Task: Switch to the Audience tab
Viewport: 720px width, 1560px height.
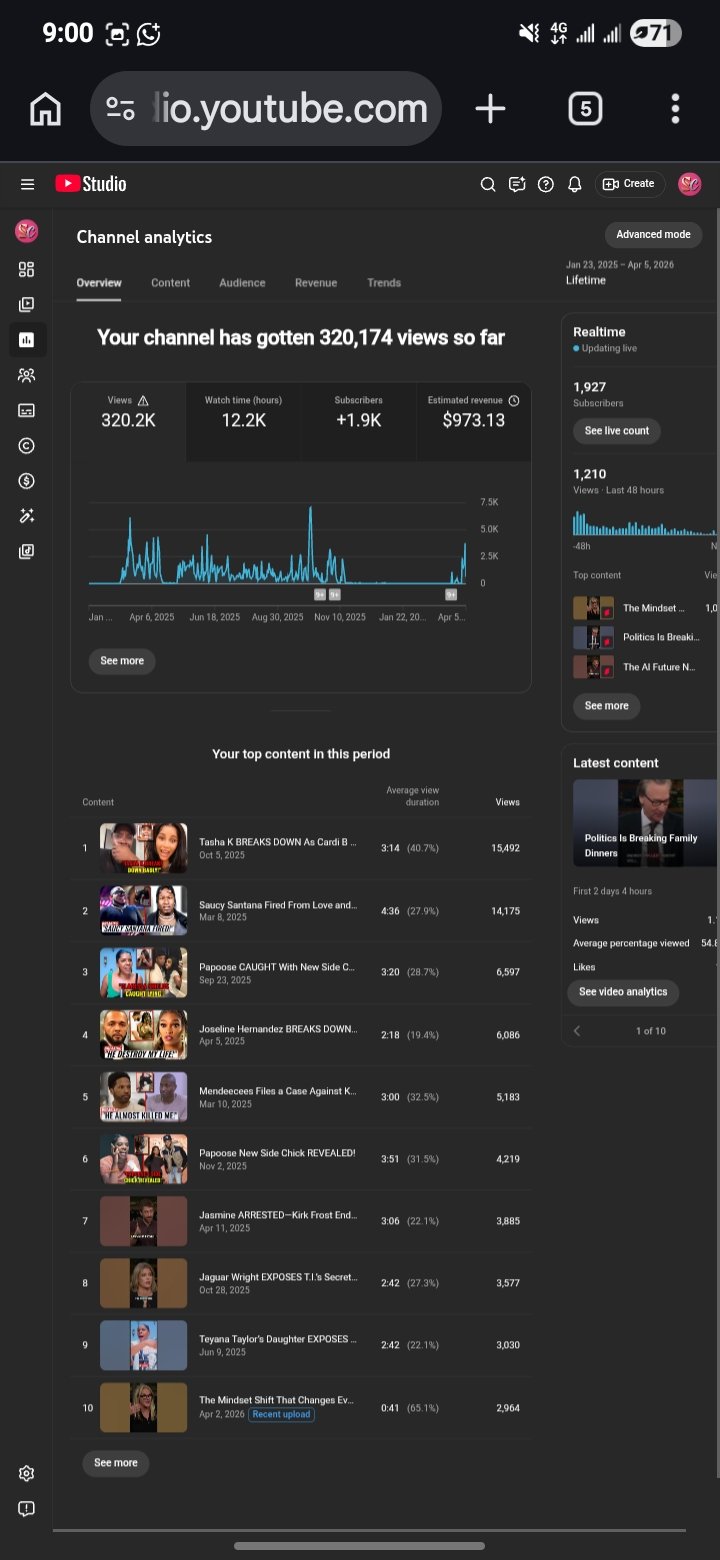Action: pyautogui.click(x=242, y=283)
